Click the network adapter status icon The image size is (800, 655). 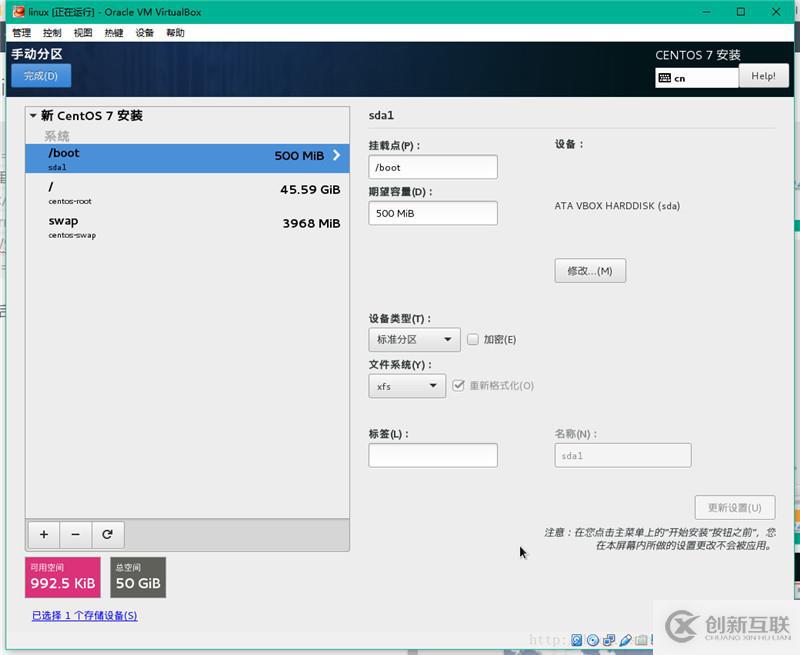coord(608,639)
